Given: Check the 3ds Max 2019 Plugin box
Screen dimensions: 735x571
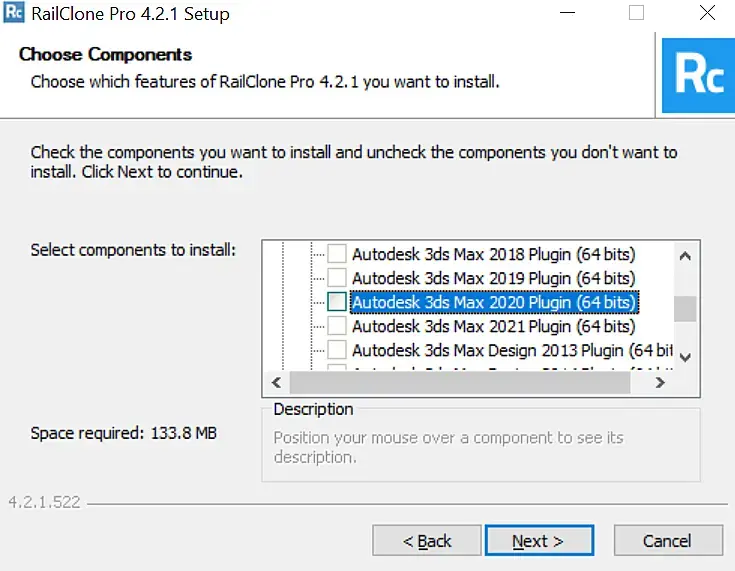Looking at the screenshot, I should click(x=338, y=278).
